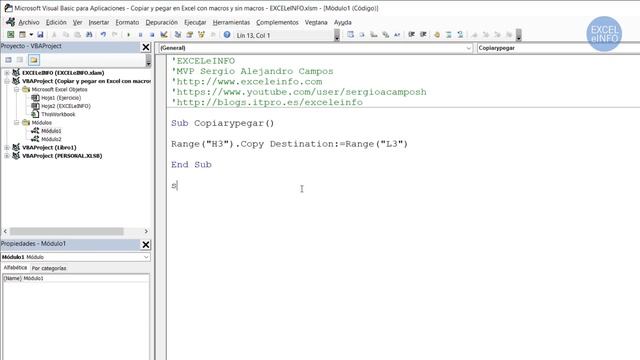Click the View Object icon in Project panel
Image resolution: width=640 pixels, height=360 pixels.
pos(20,60)
